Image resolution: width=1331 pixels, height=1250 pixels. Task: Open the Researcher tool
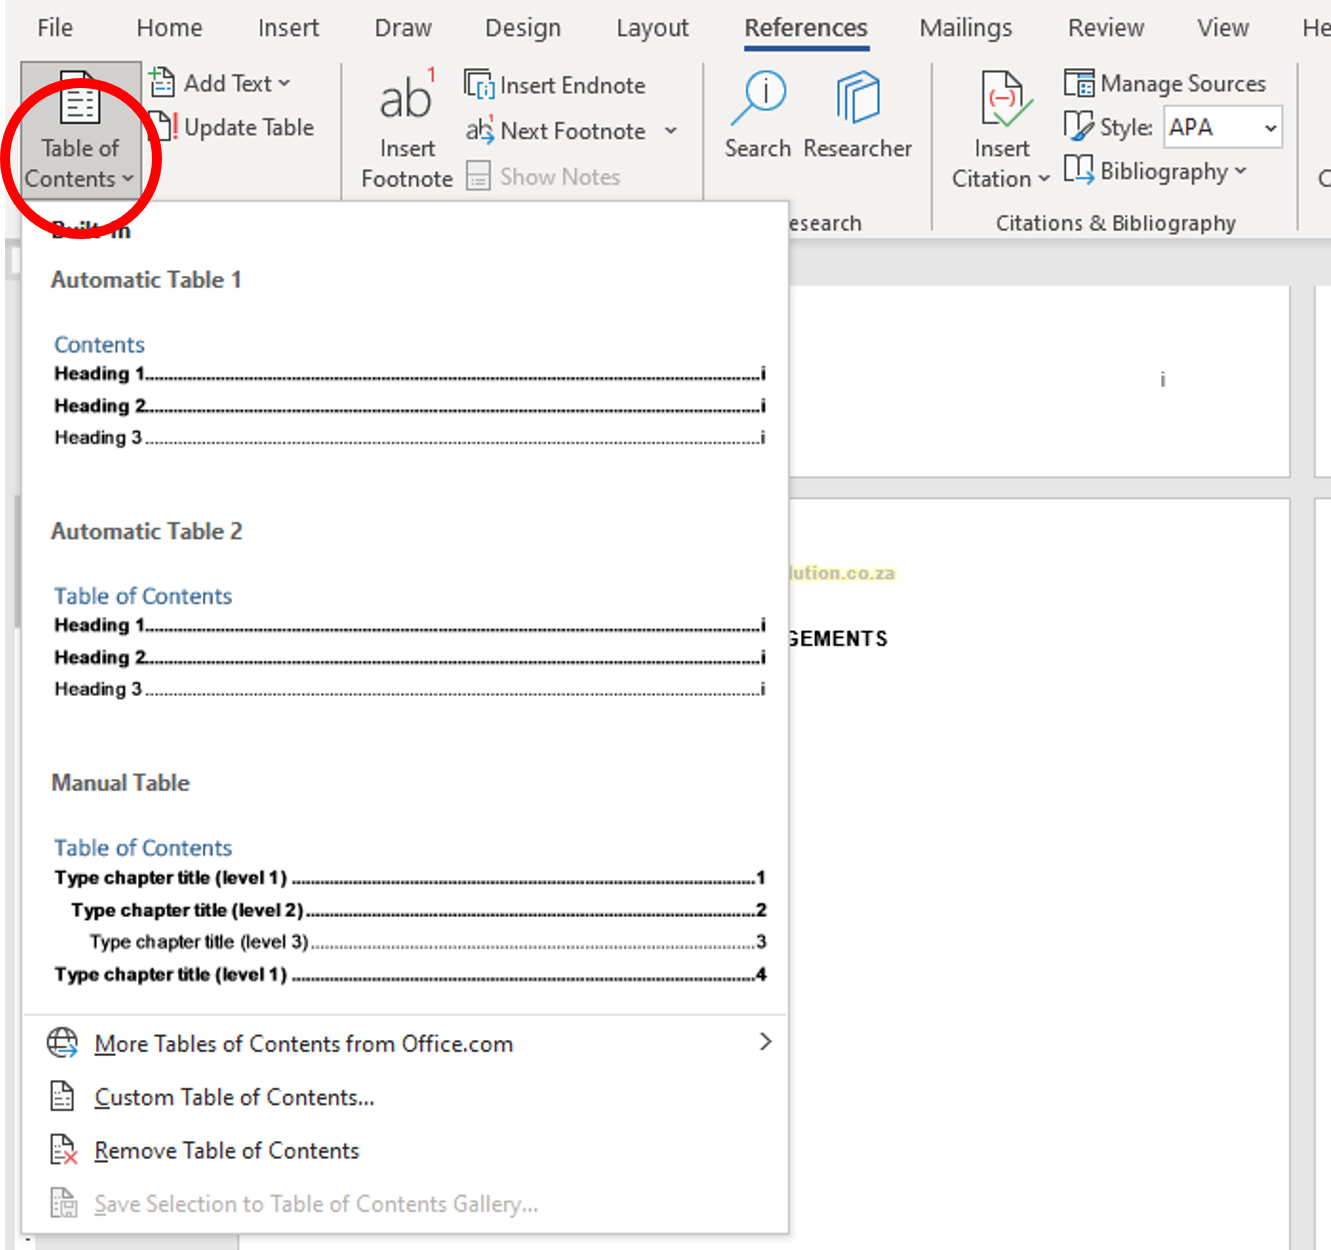pyautogui.click(x=857, y=99)
